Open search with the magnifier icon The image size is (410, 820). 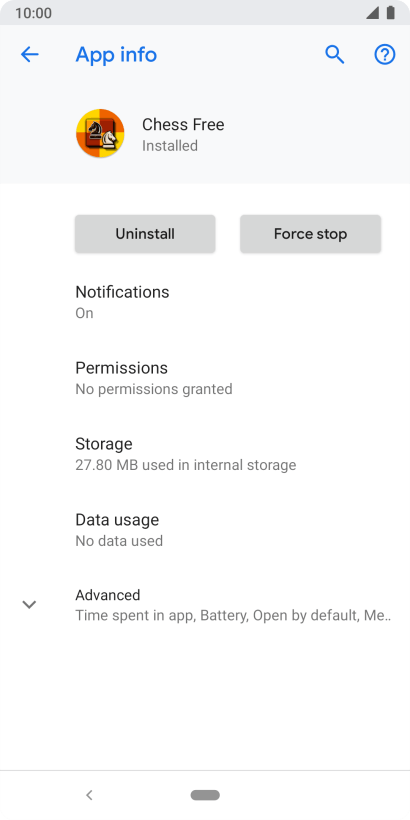335,54
